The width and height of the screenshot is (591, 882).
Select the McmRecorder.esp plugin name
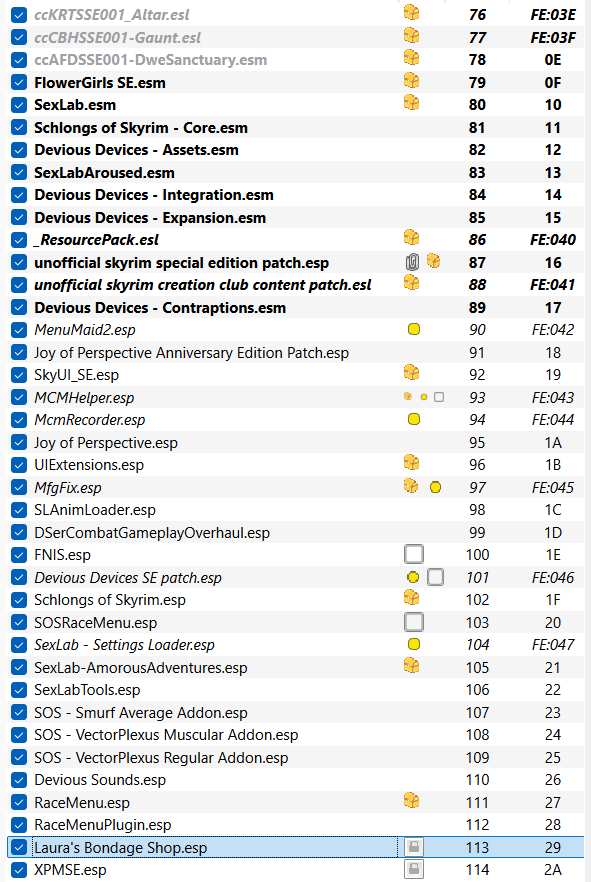[89, 420]
